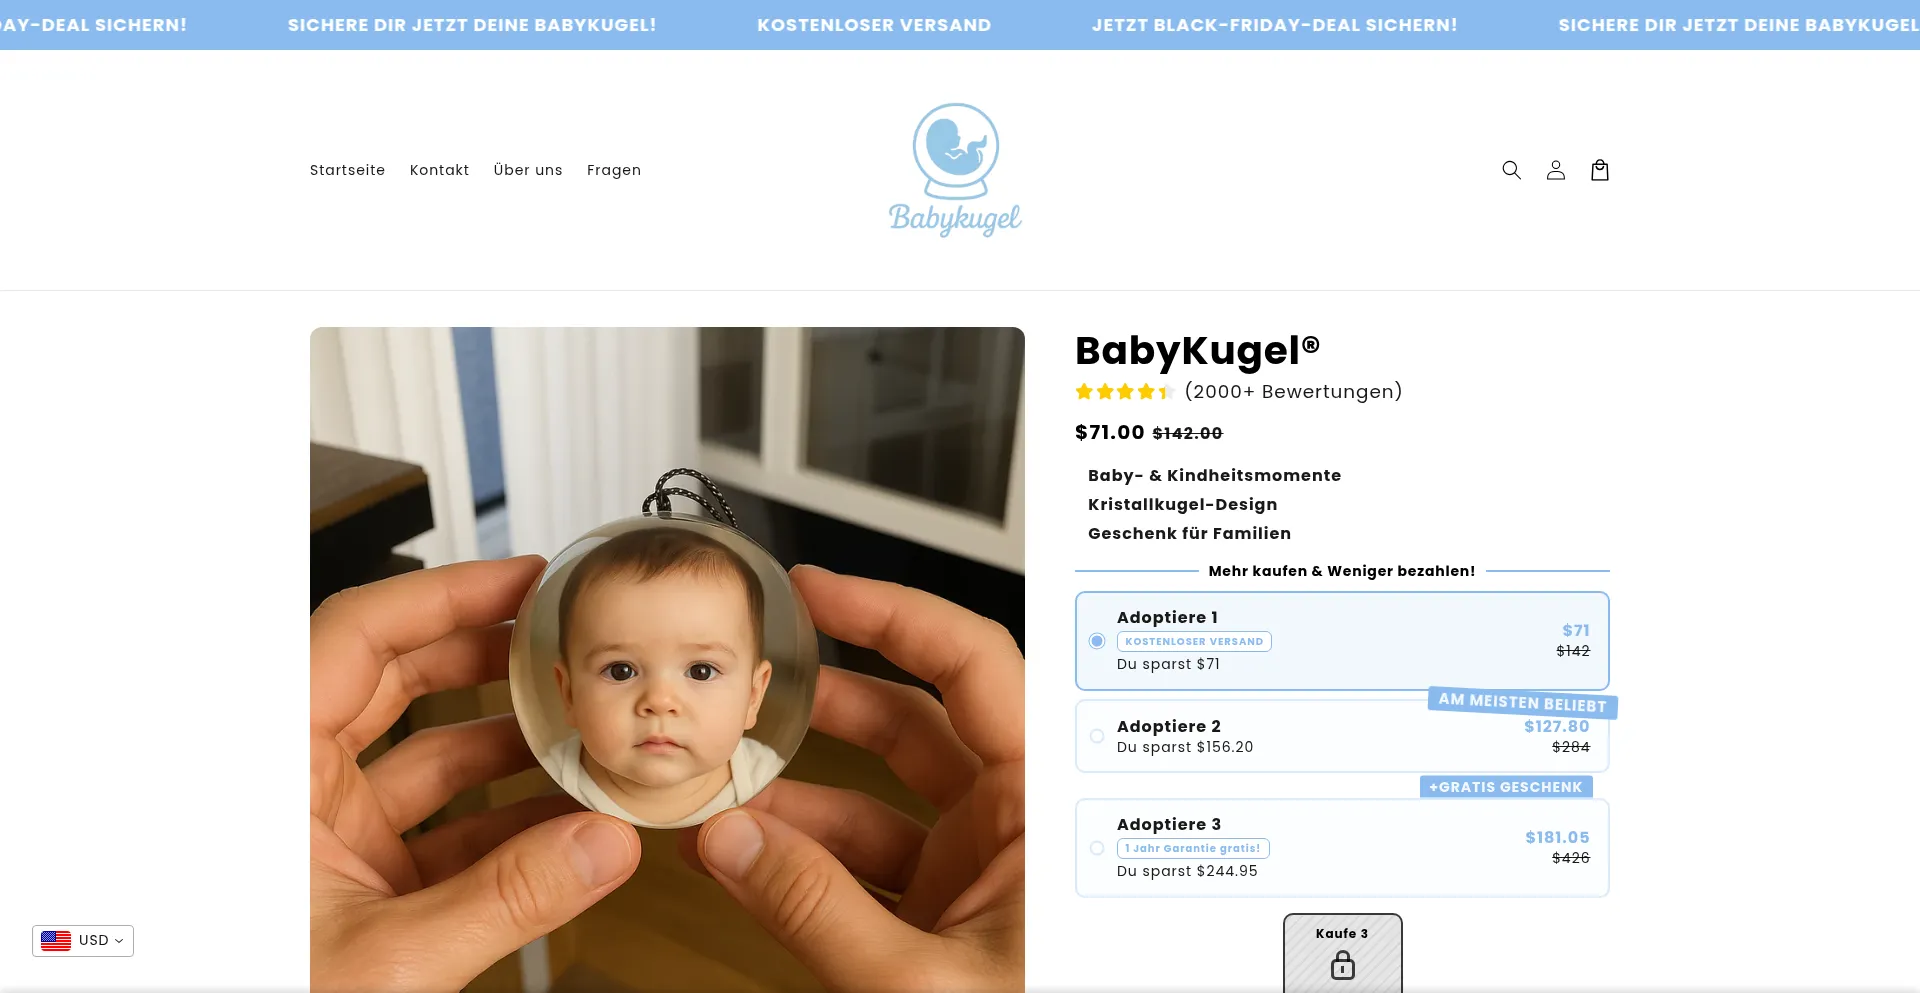1920x993 pixels.
Task: Open the Über uns page
Action: pyautogui.click(x=528, y=170)
